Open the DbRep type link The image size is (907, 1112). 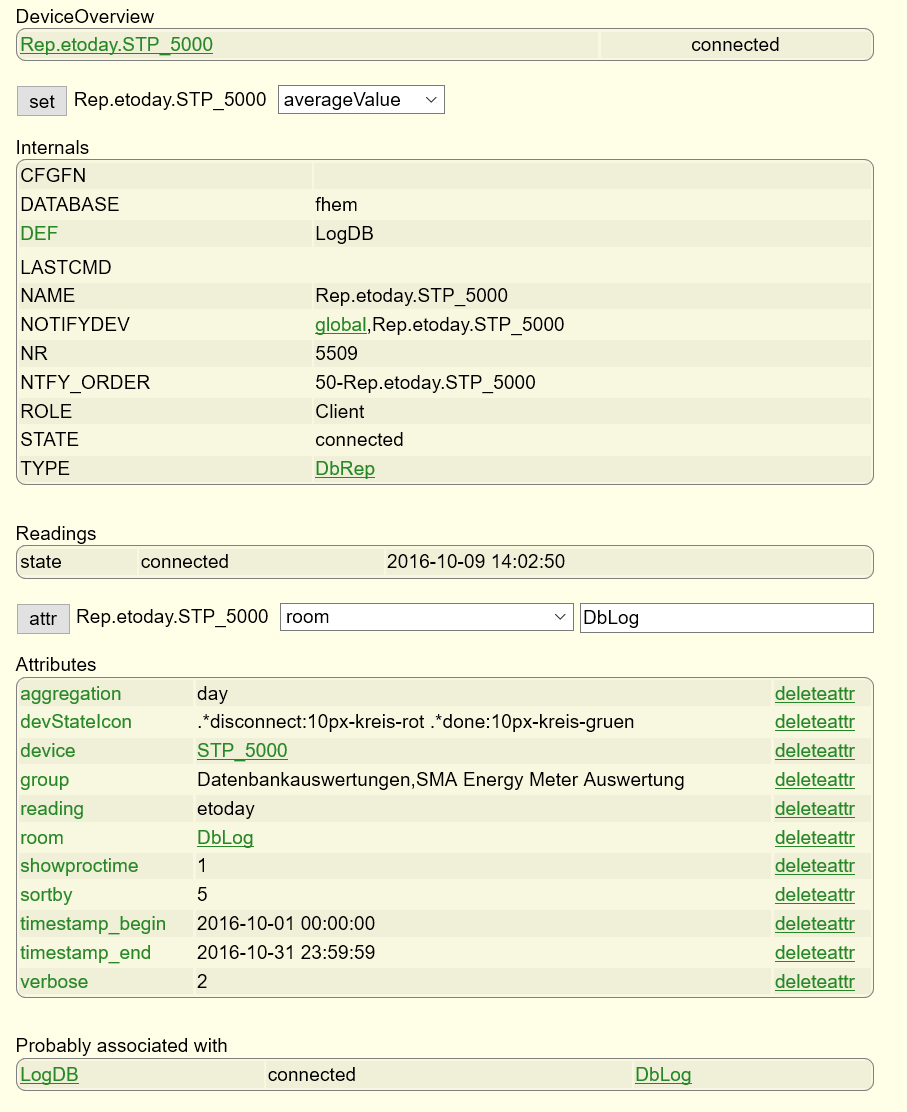(345, 469)
